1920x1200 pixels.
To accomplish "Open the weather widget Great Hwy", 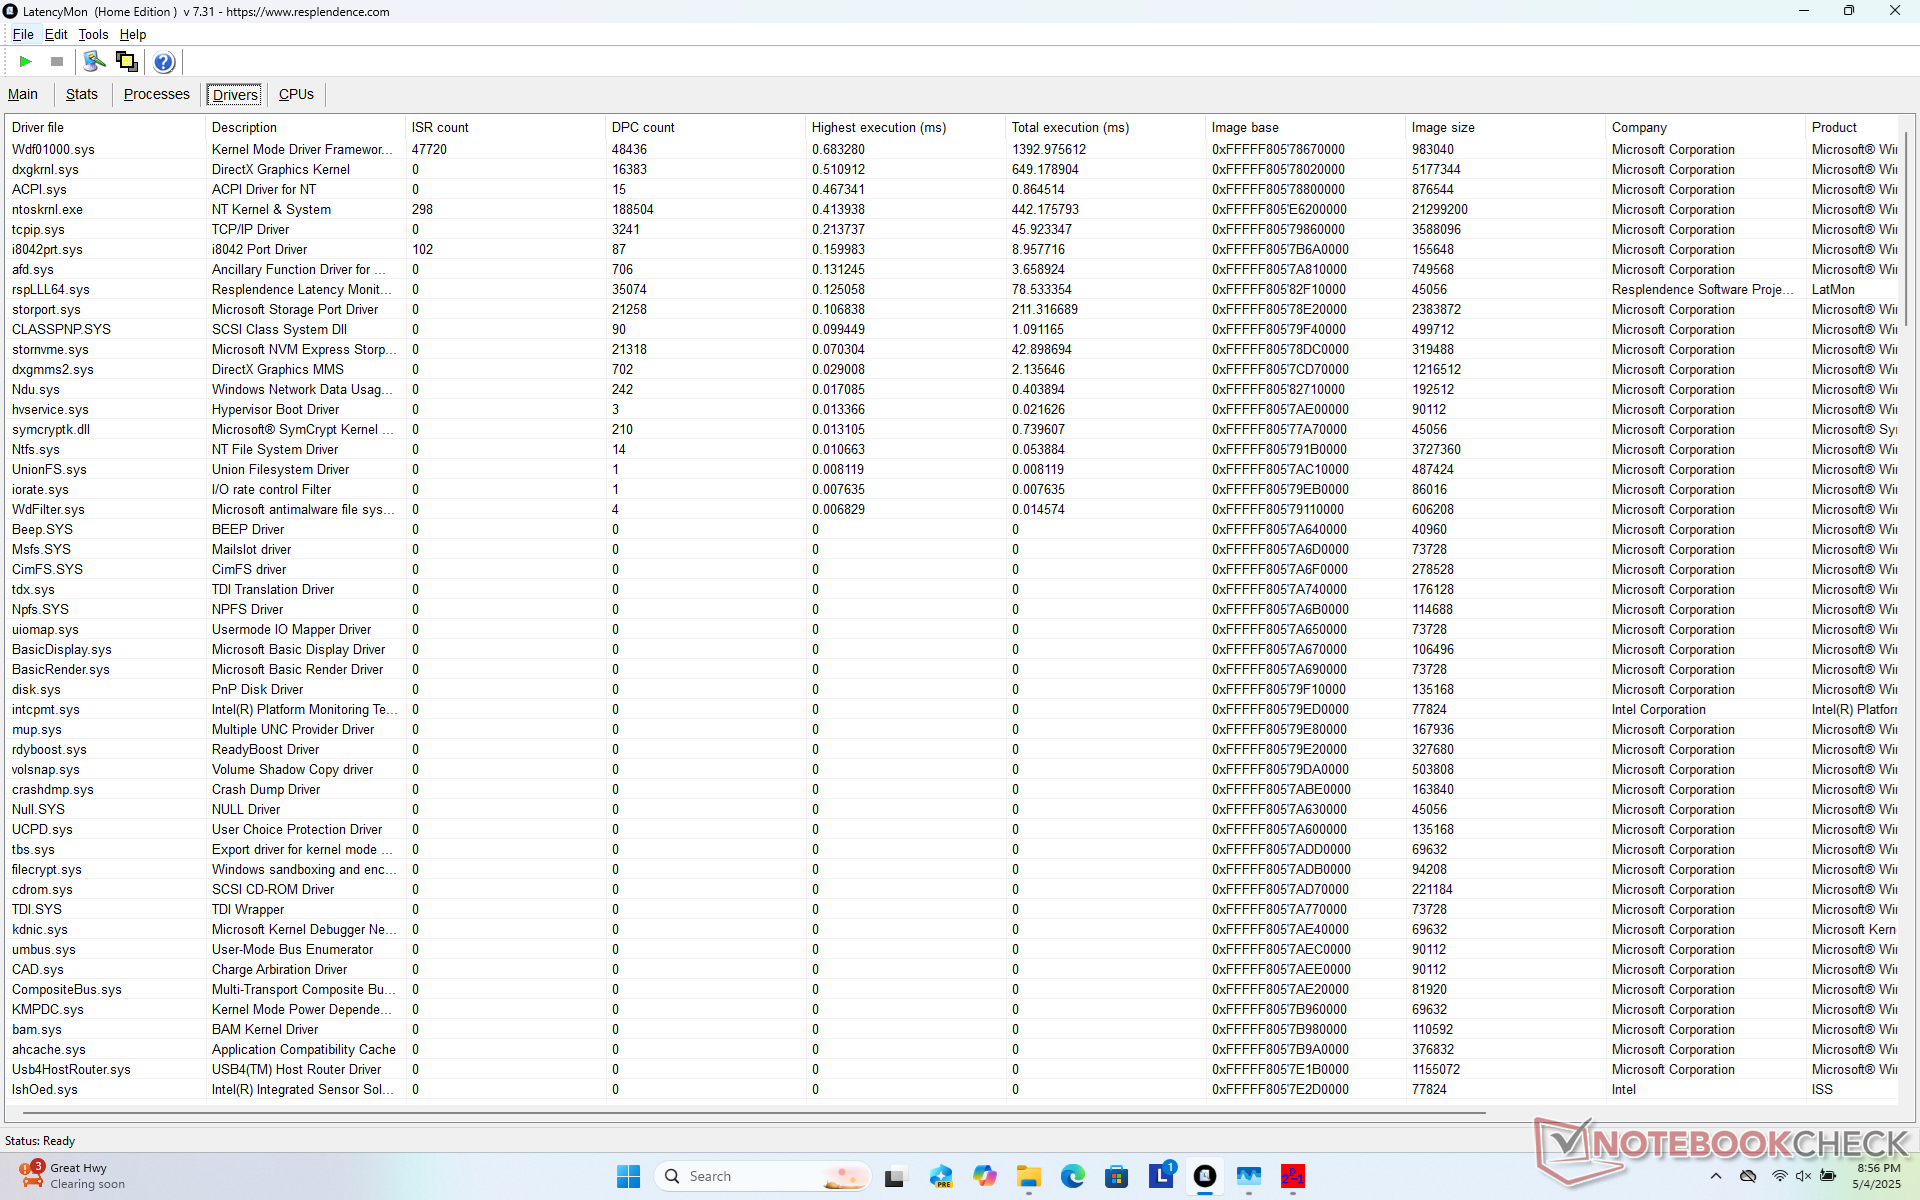I will point(73,1176).
